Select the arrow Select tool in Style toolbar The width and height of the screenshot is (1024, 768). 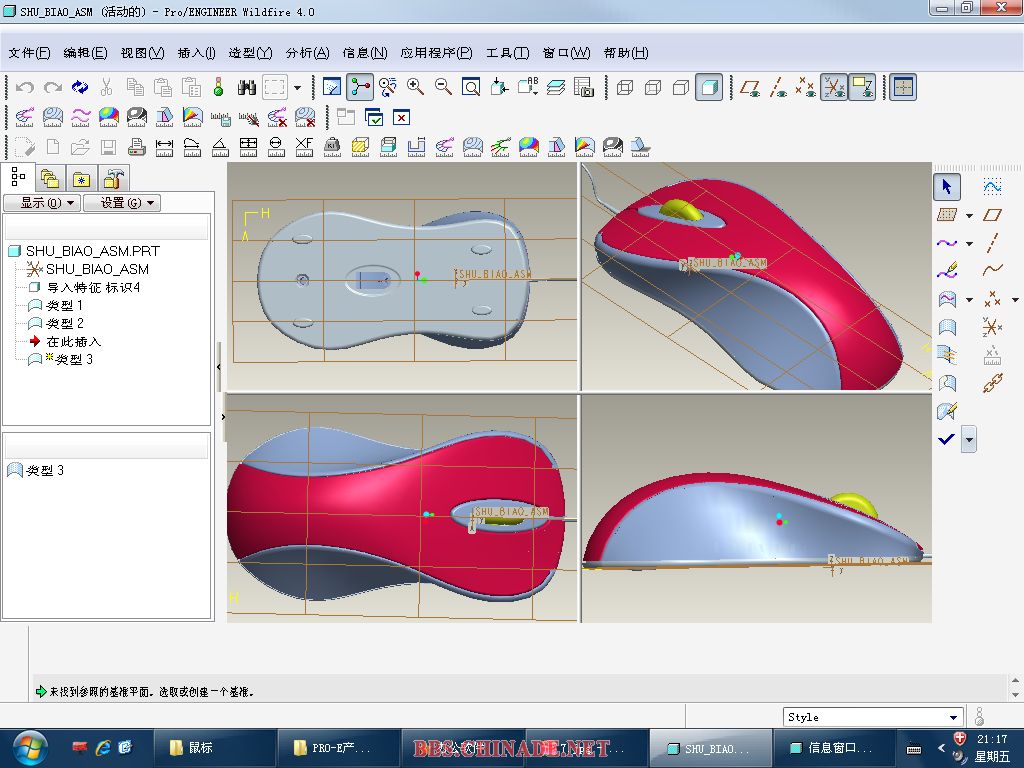tap(947, 187)
